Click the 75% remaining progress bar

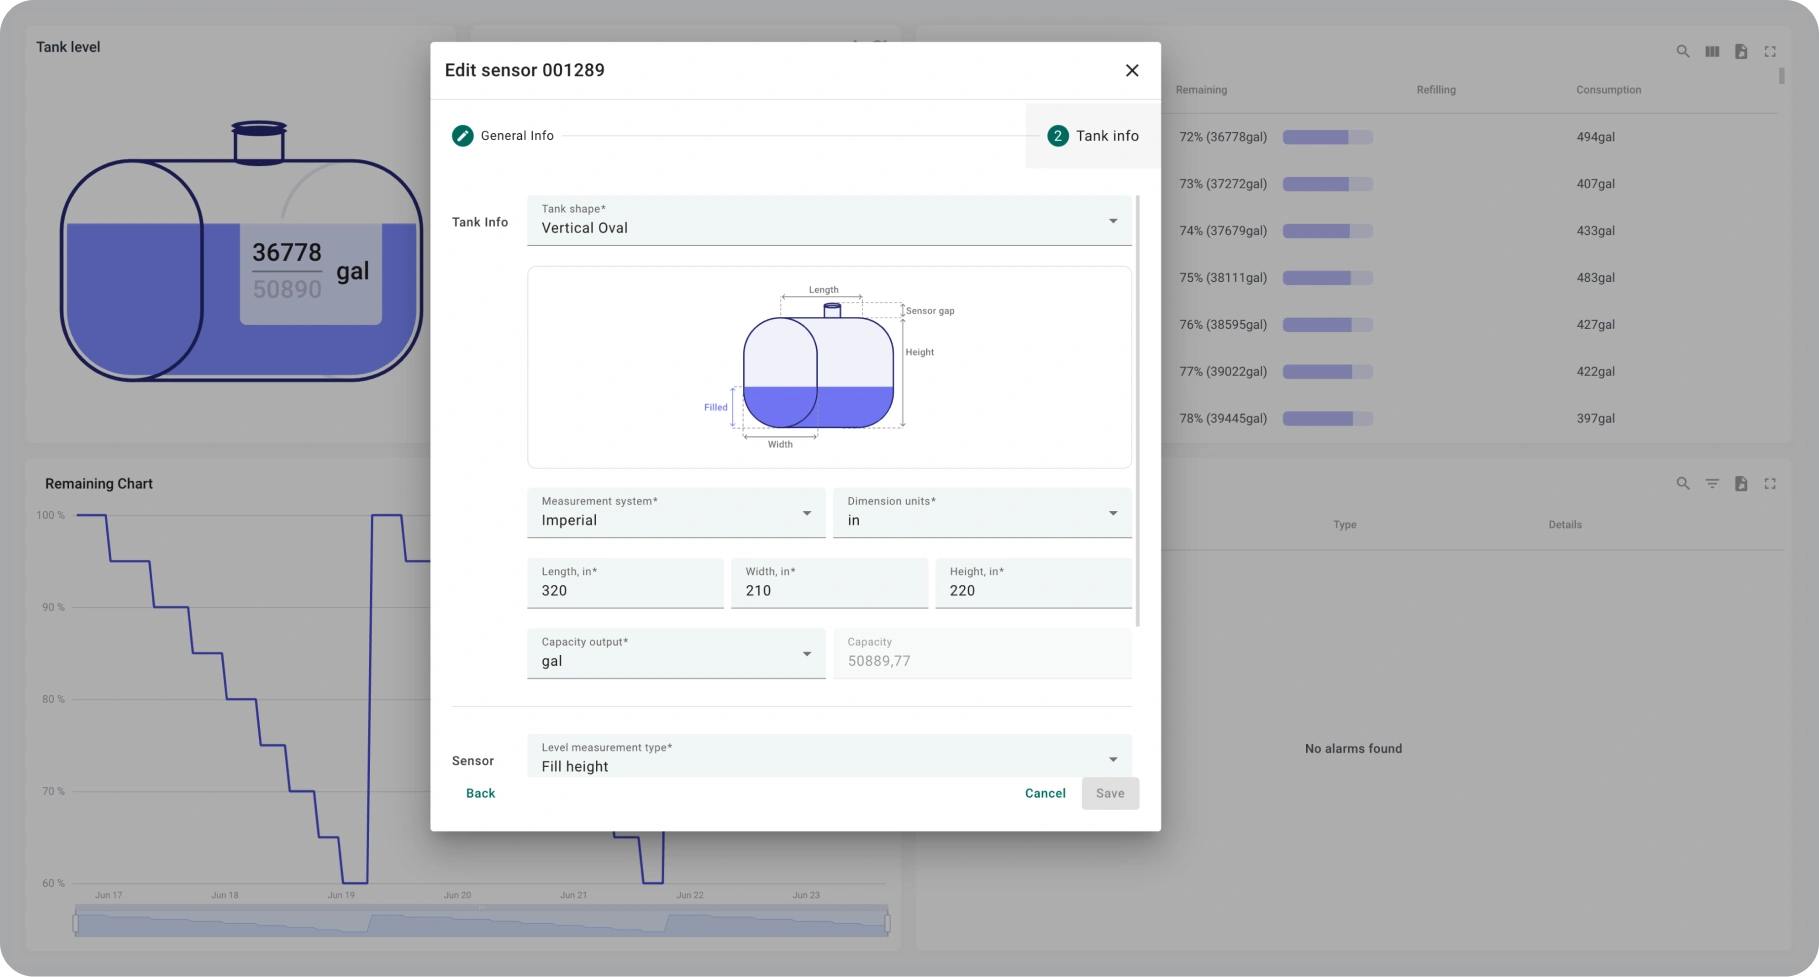point(1328,277)
